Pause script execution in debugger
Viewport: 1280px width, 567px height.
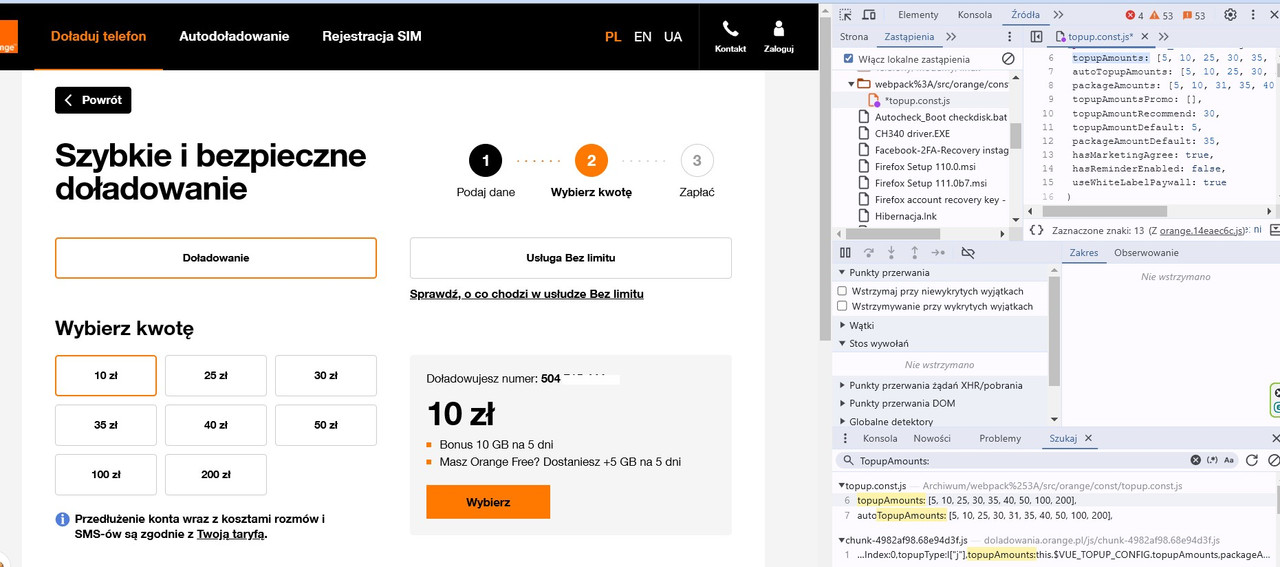point(845,253)
